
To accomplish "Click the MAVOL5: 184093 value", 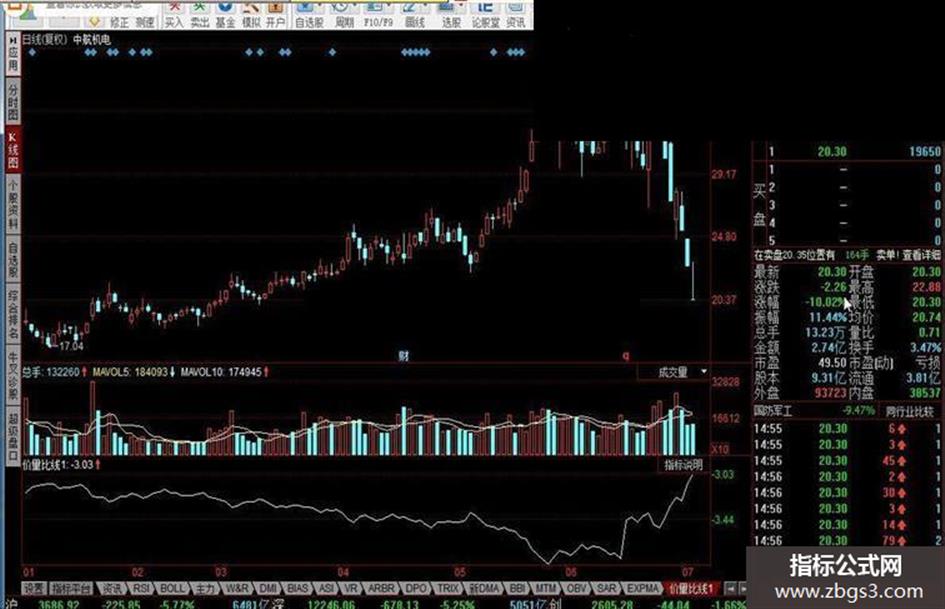I will [x=133, y=372].
